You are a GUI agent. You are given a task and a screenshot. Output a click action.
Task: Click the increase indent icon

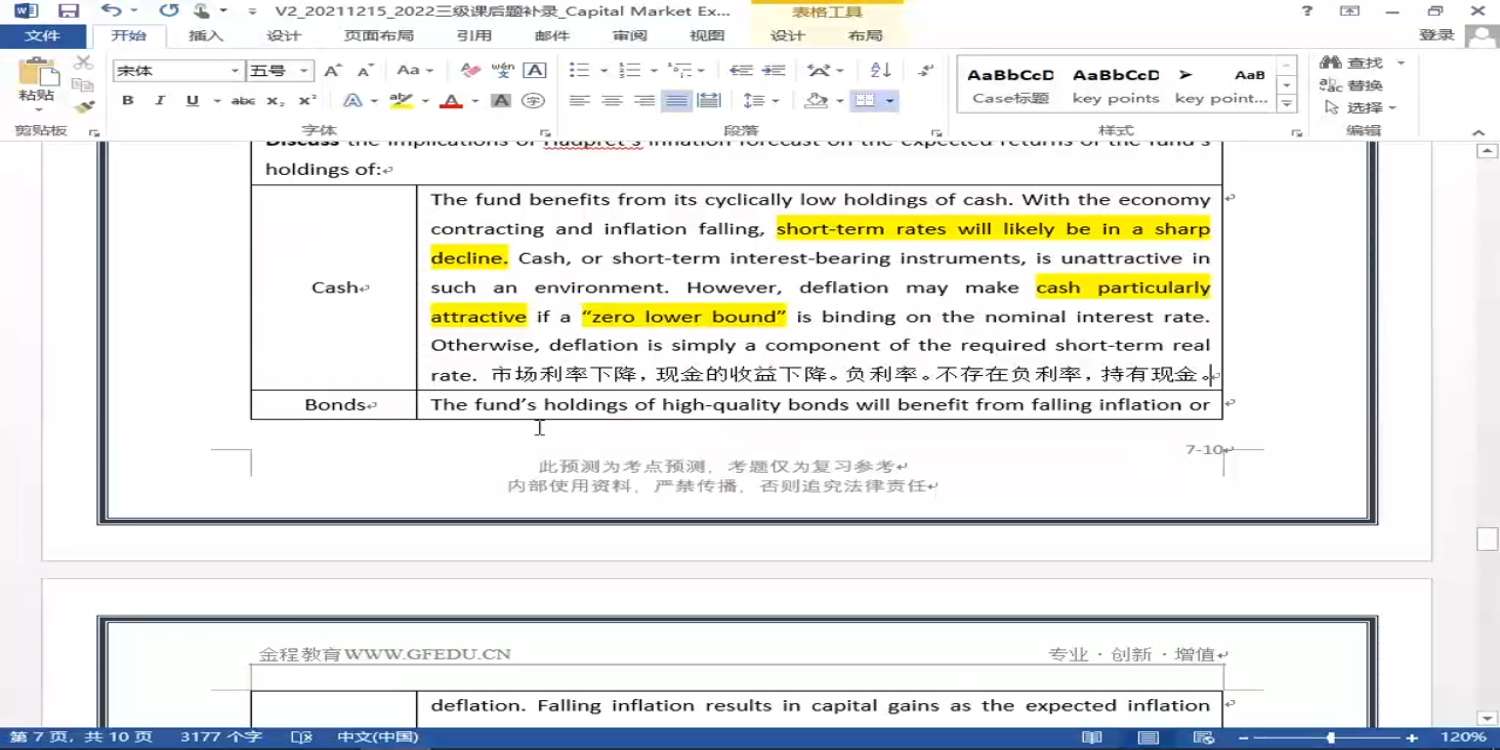coord(773,70)
